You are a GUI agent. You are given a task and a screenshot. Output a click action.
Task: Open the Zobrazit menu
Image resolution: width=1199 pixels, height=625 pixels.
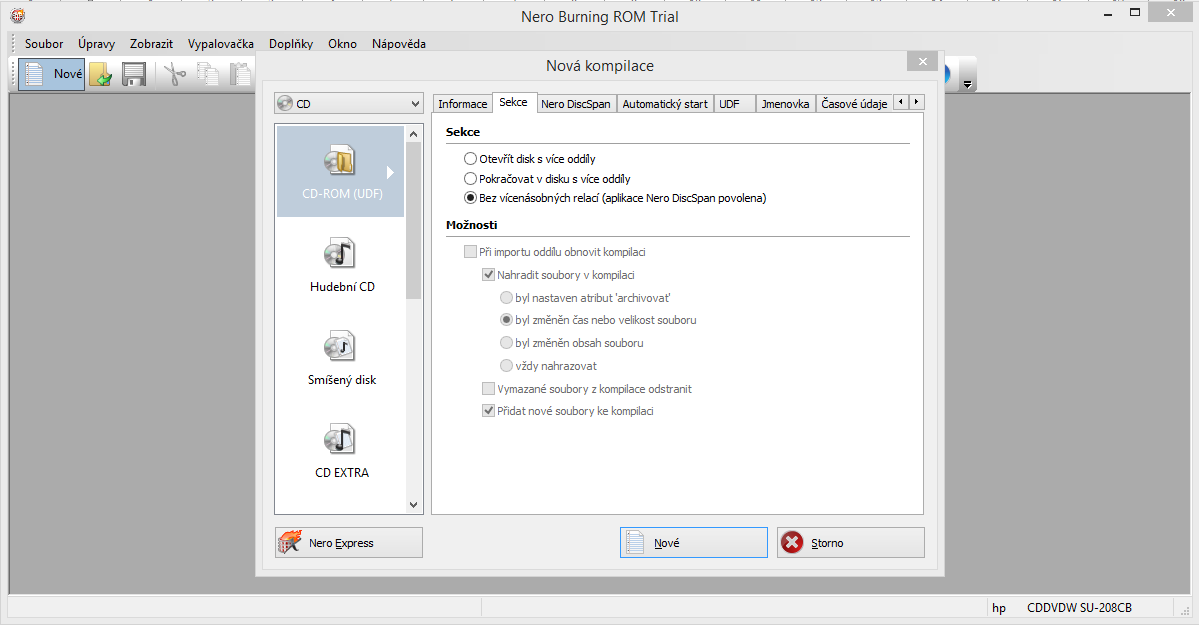click(x=151, y=44)
